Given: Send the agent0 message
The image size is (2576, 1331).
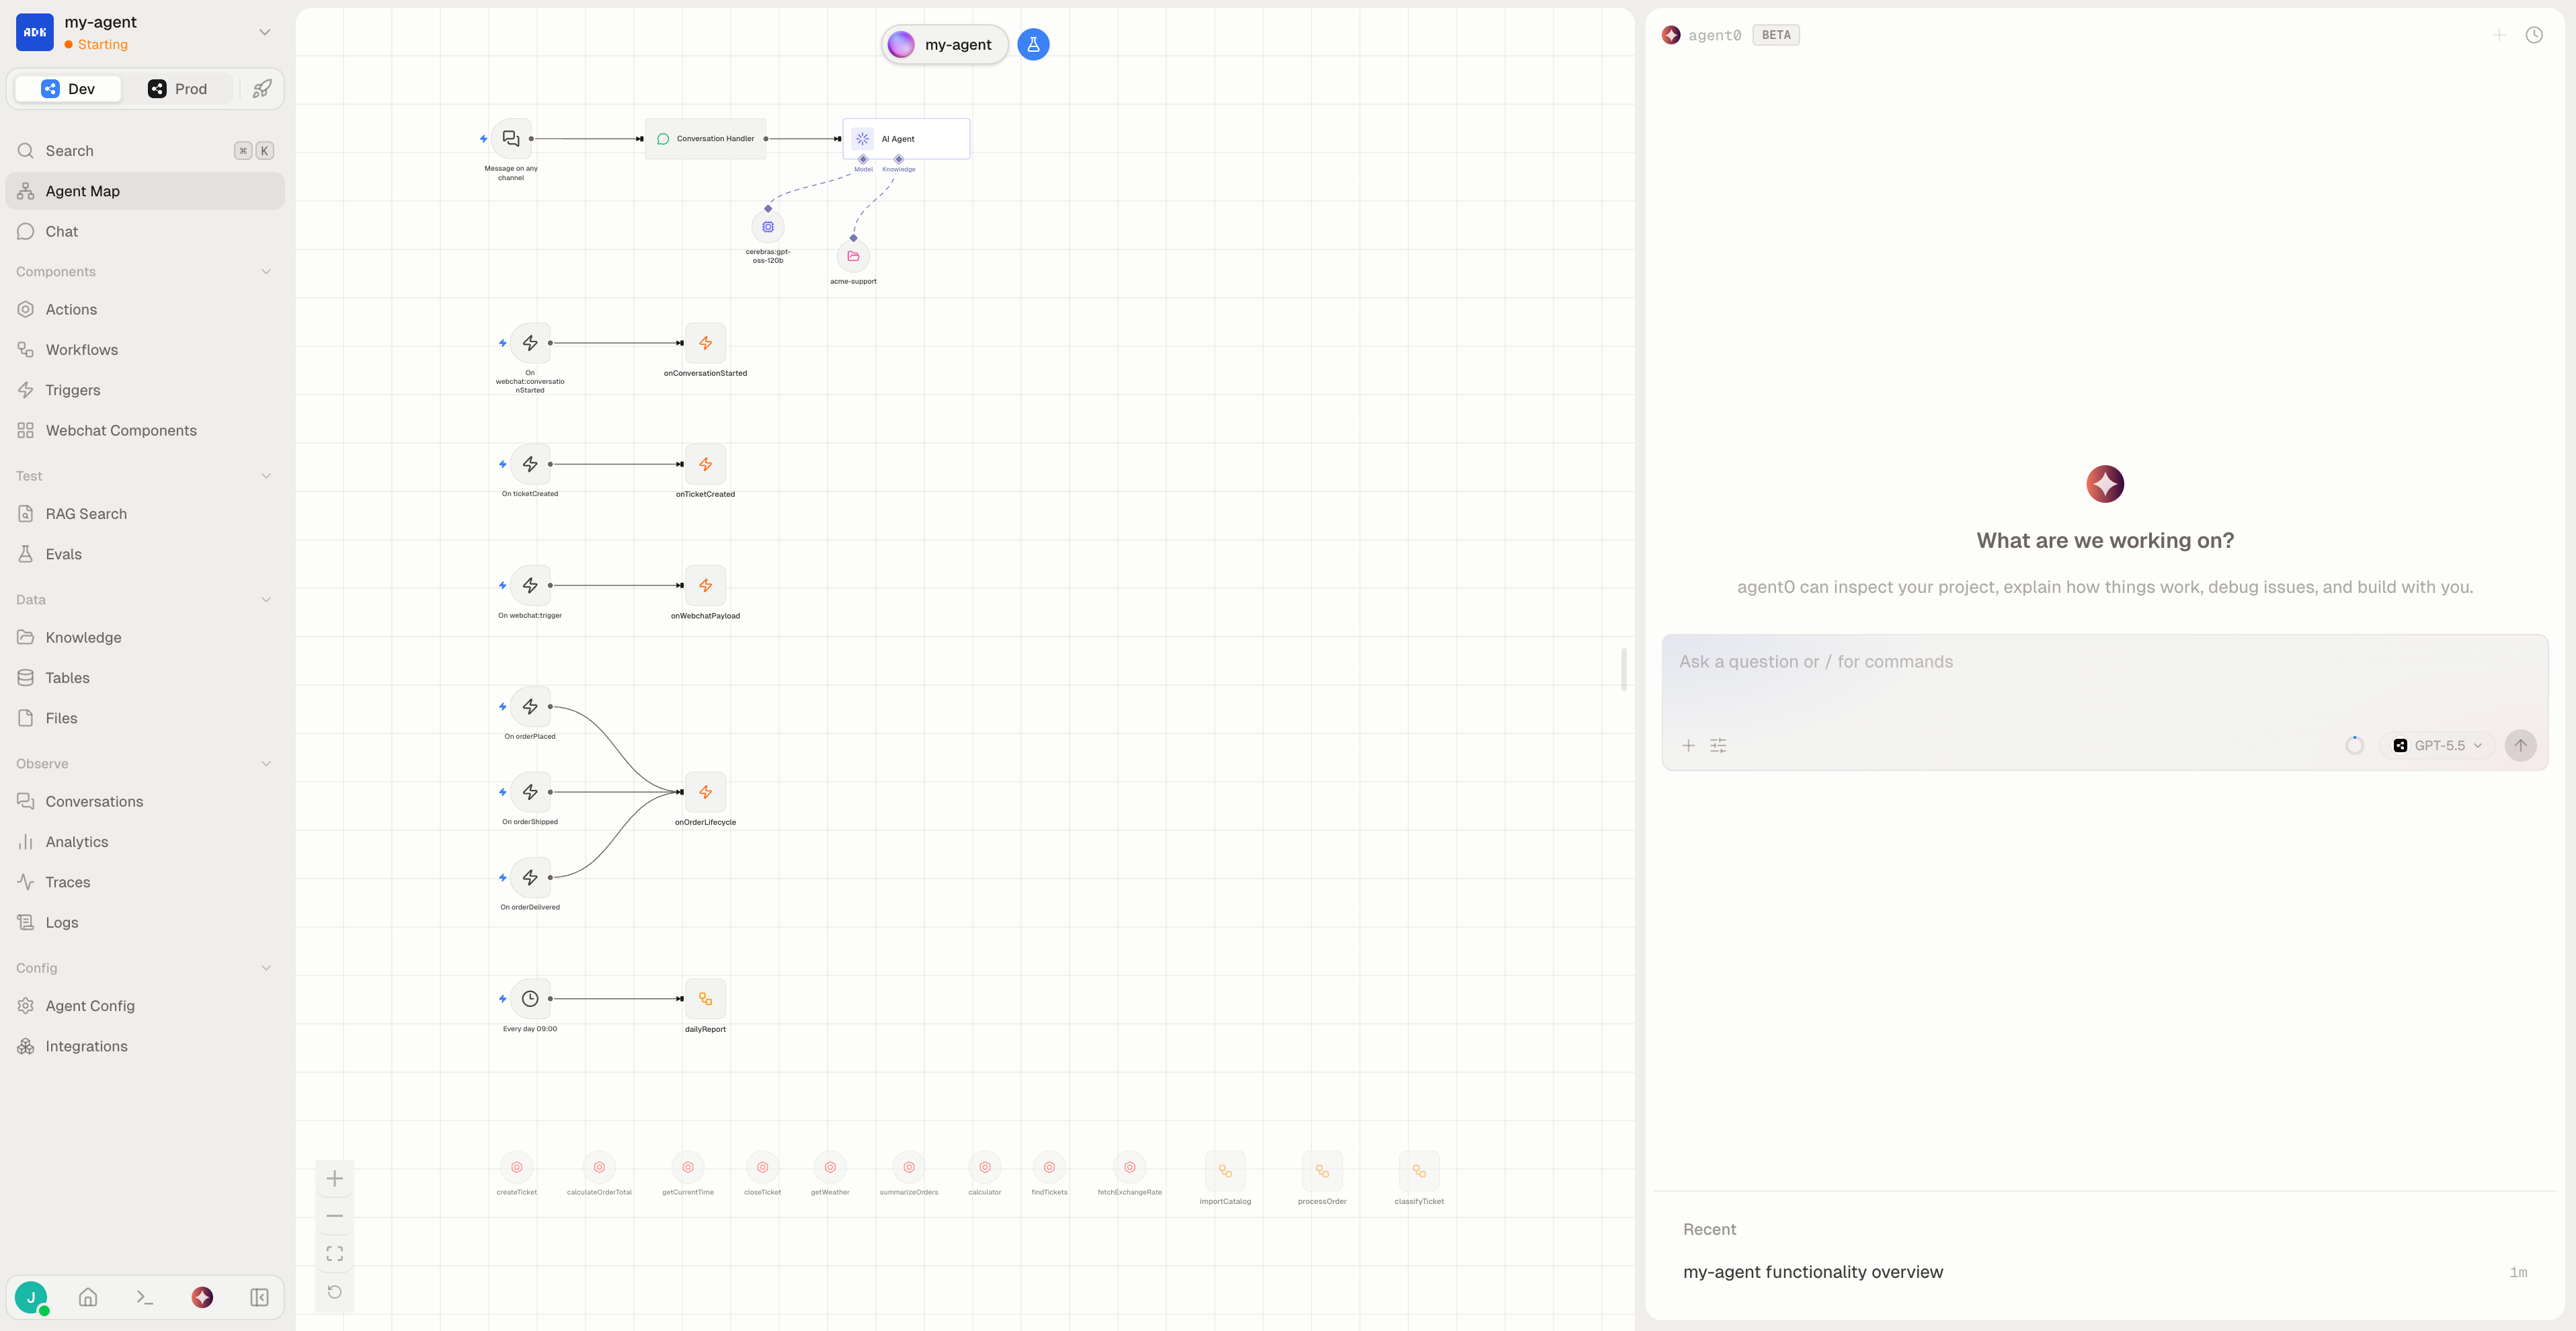Looking at the screenshot, I should [2520, 745].
